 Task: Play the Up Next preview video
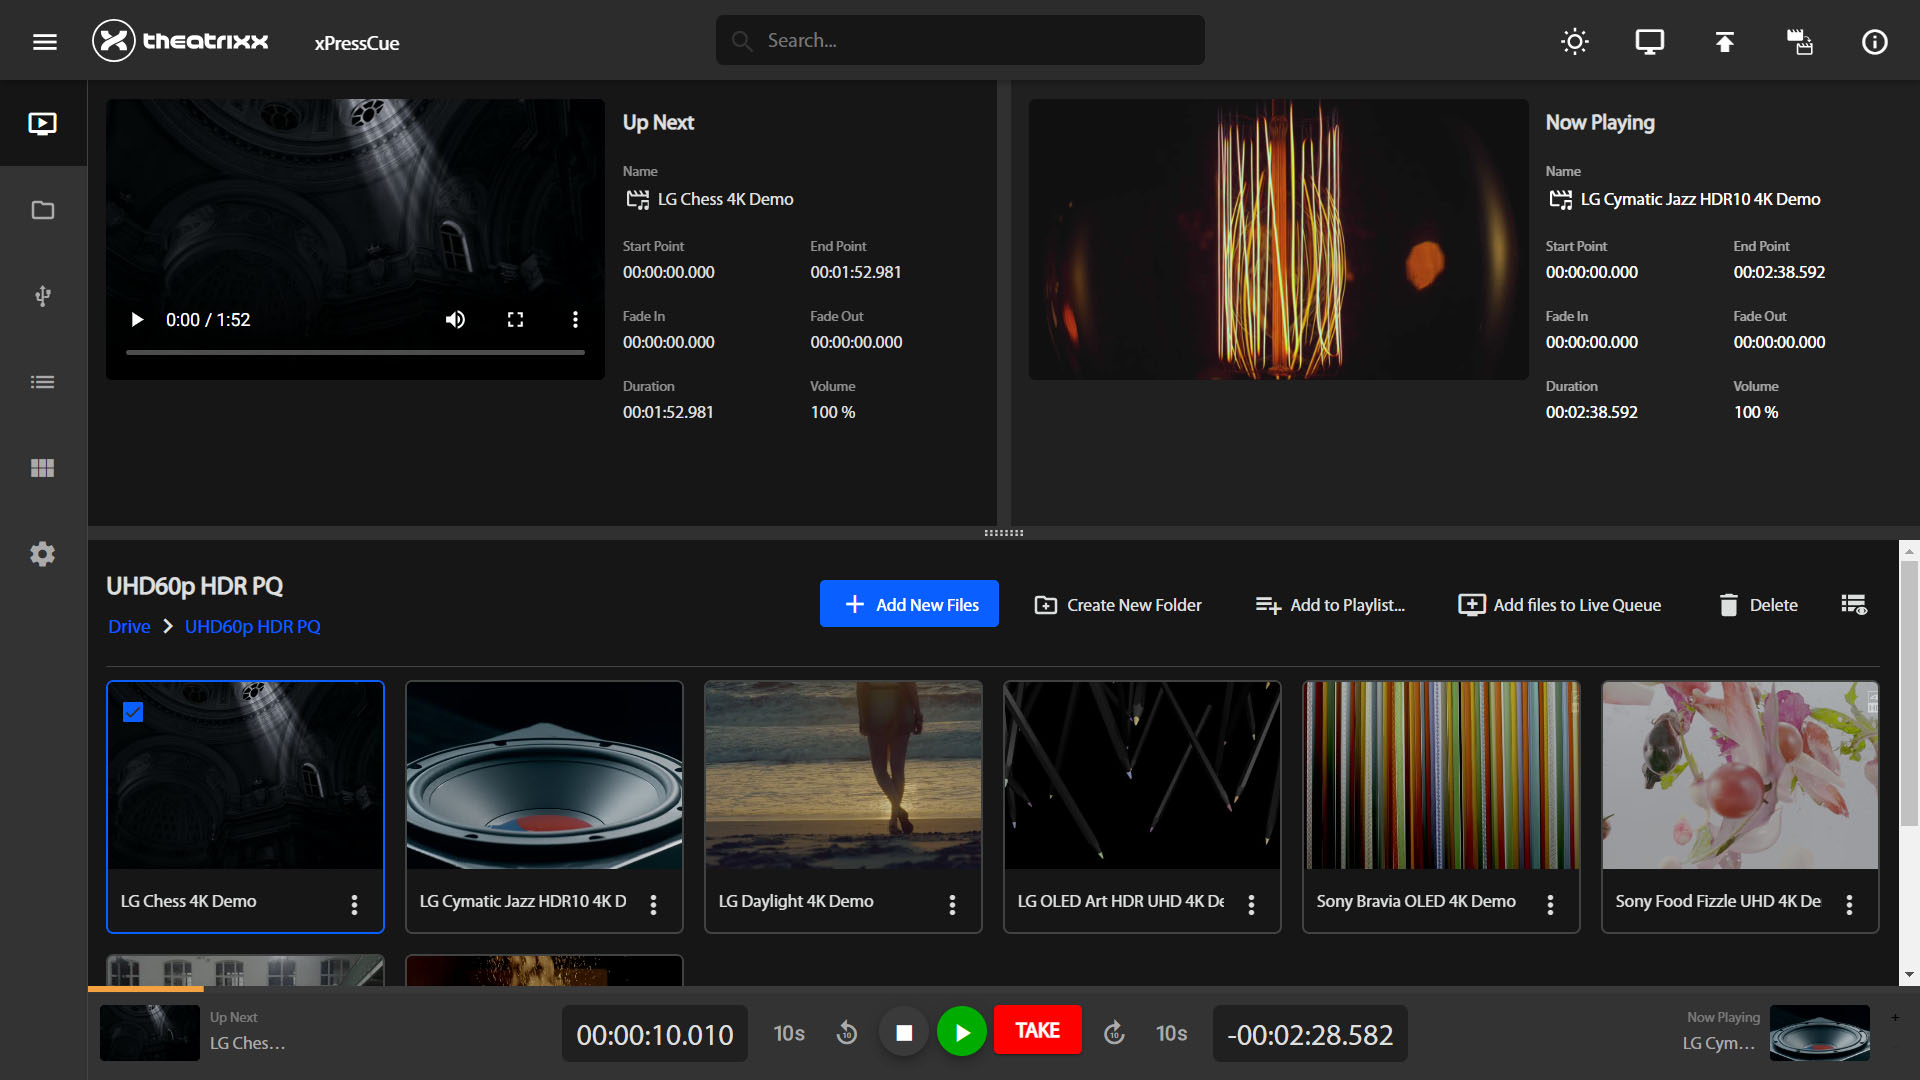137,320
